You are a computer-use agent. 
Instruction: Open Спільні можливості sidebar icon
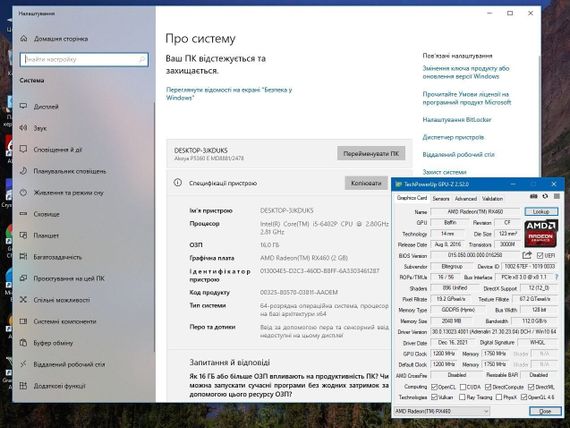(x=24, y=300)
